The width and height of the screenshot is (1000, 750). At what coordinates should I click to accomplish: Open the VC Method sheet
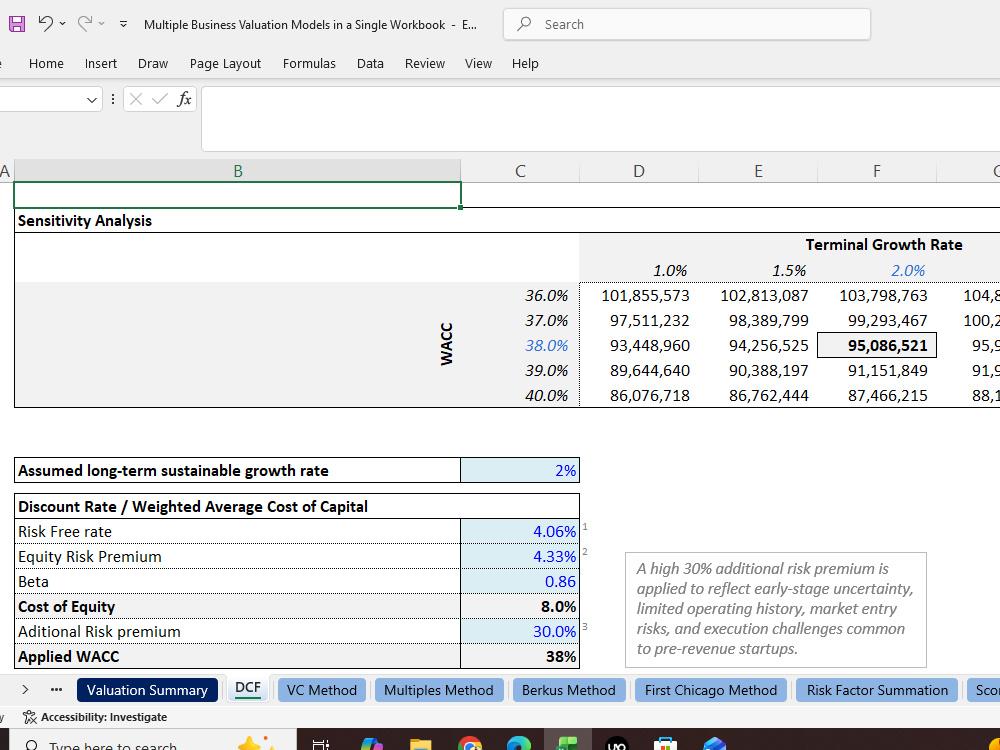pyautogui.click(x=321, y=690)
